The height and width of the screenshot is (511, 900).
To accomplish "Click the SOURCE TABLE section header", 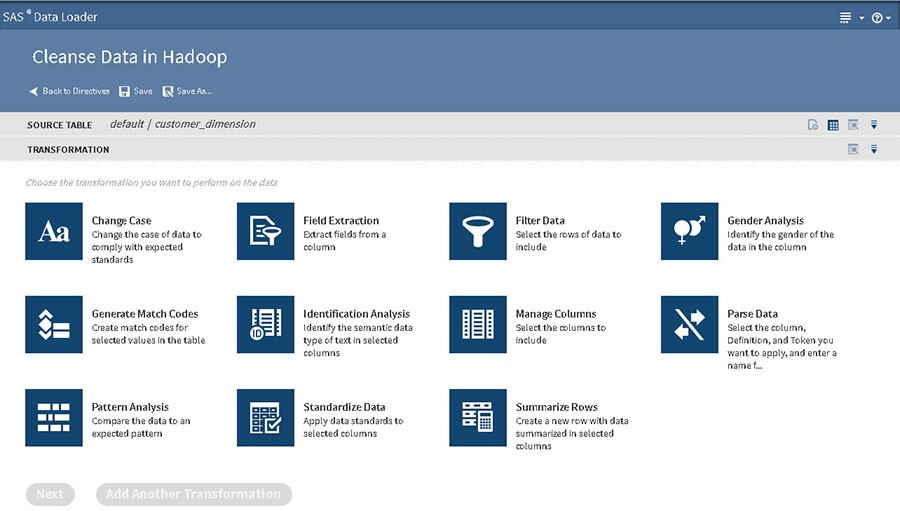I will 60,125.
